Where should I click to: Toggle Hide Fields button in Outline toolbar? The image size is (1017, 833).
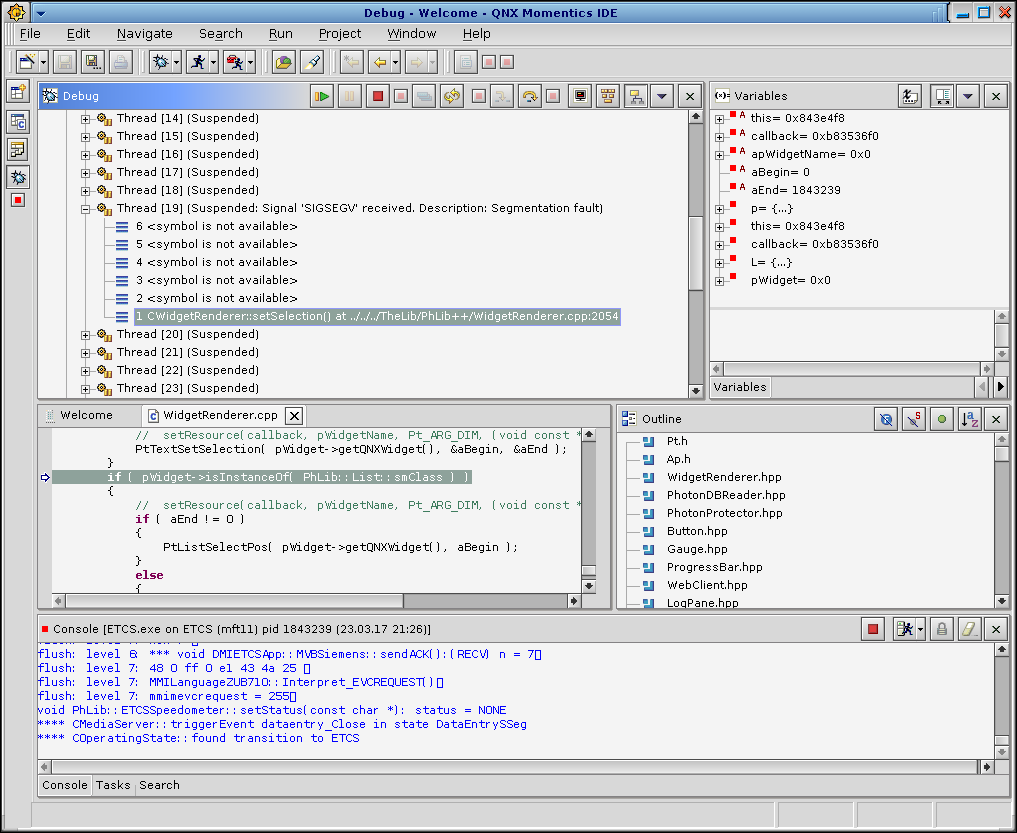pyautogui.click(x=886, y=419)
